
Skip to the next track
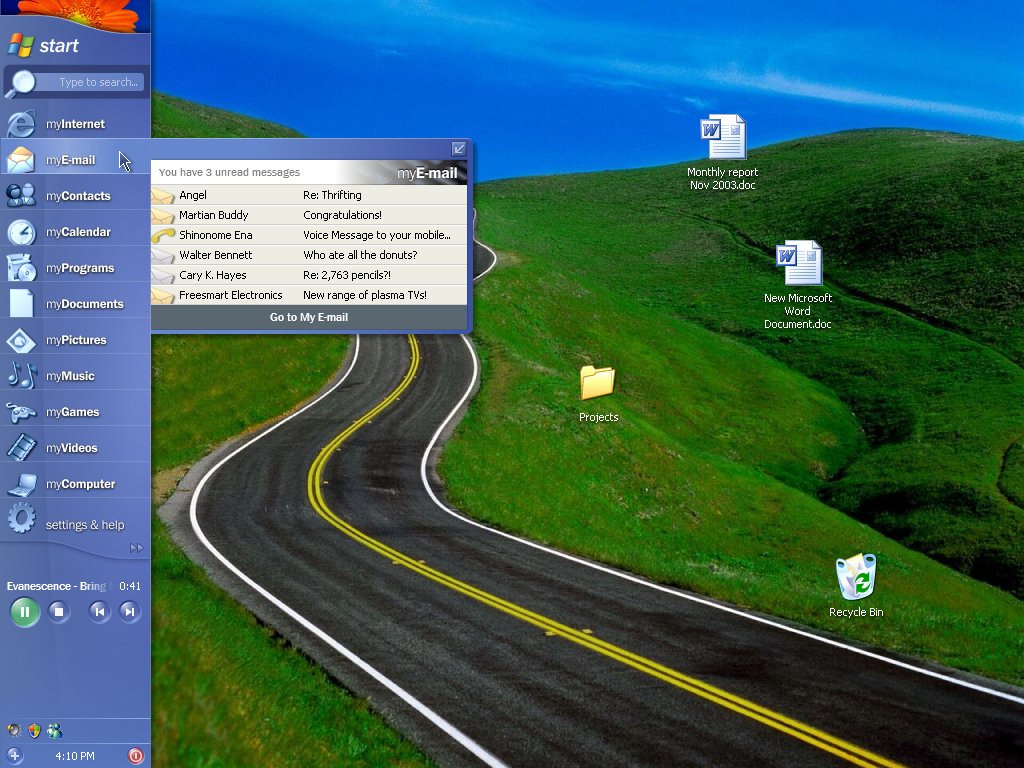pyautogui.click(x=129, y=612)
